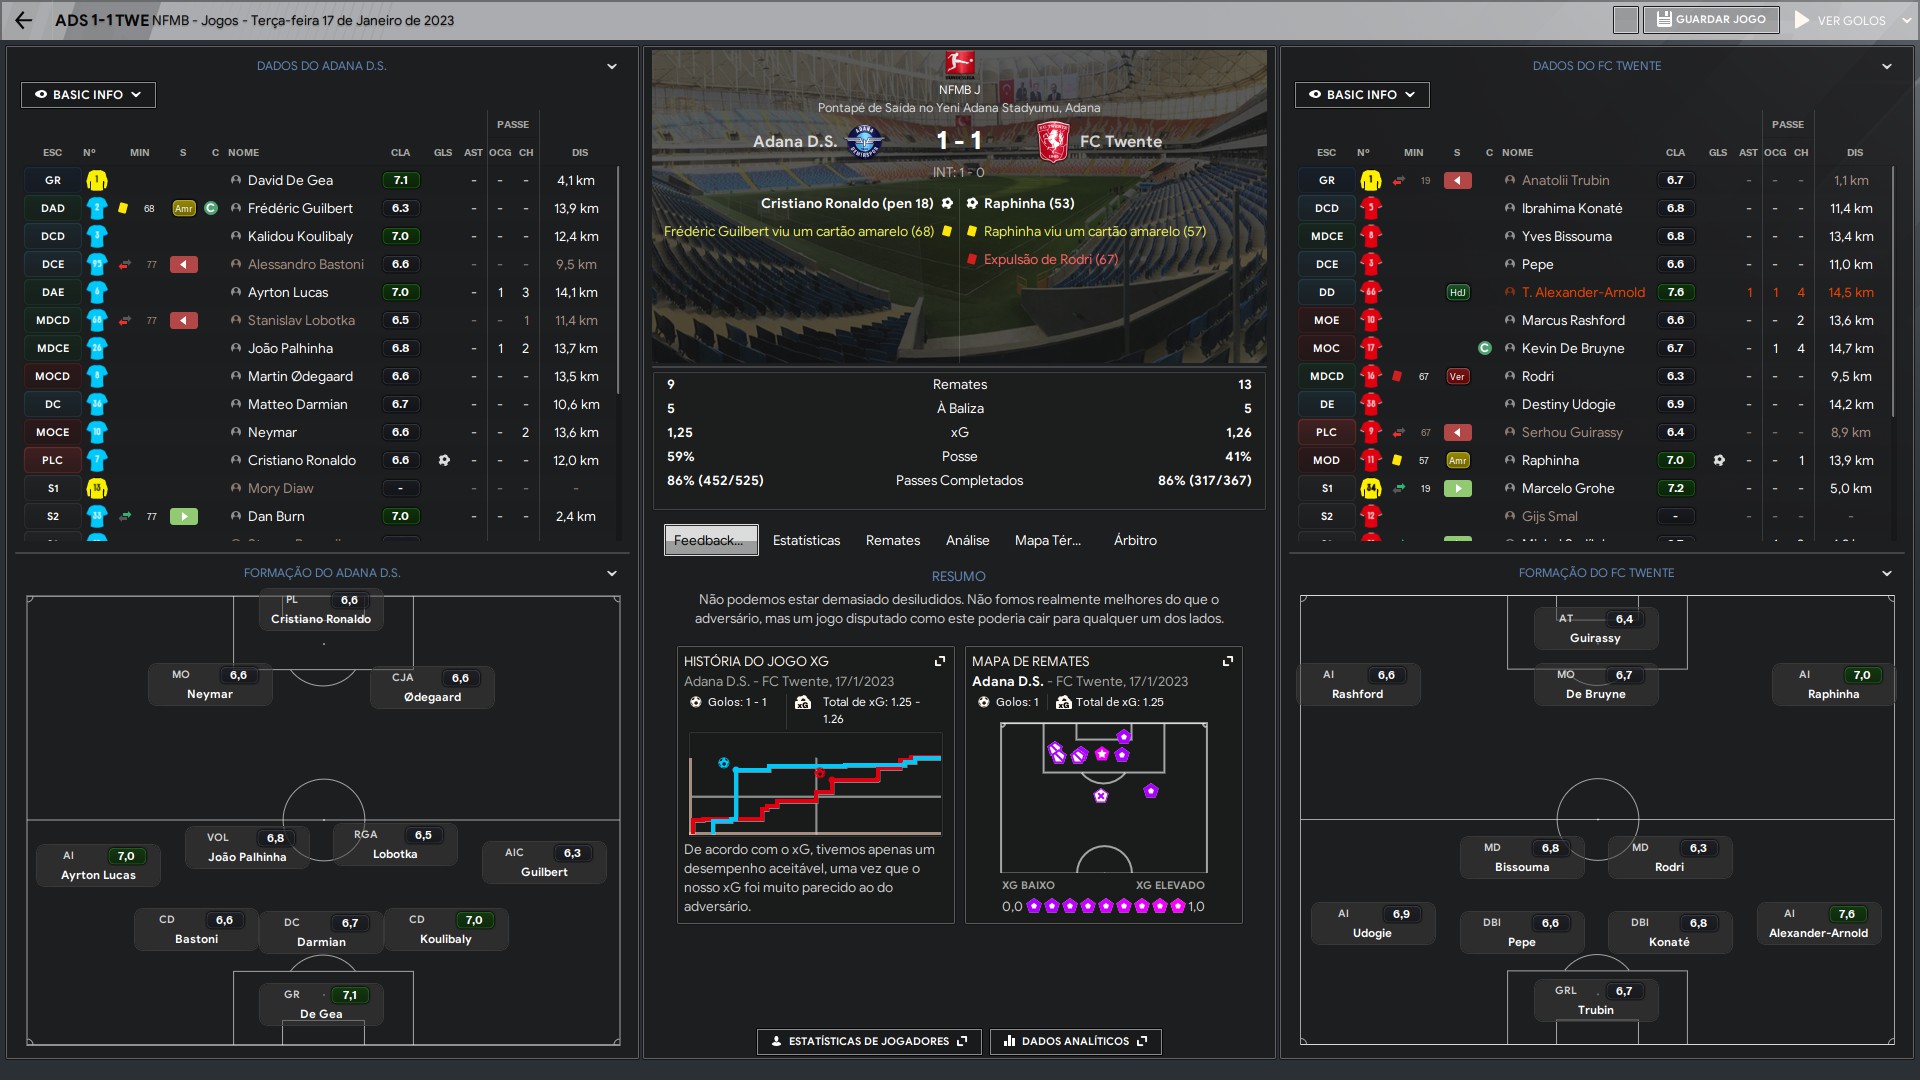Click João Palhinha's 6,8 rating badge
Viewport: 1920px width, 1080px height.
(x=275, y=838)
